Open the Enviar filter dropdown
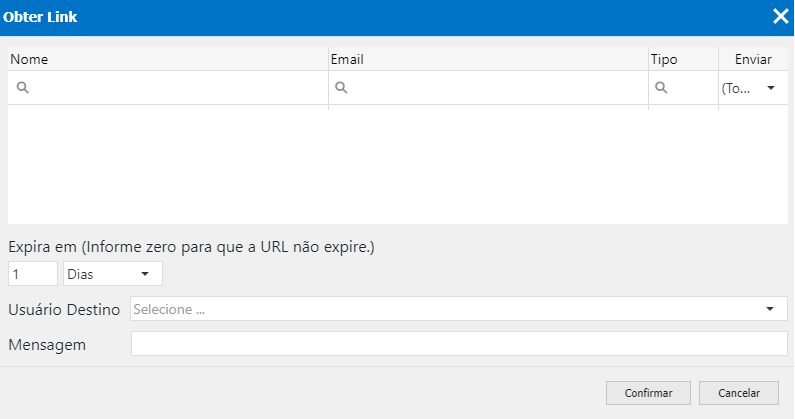This screenshot has width=795, height=419. [x=770, y=88]
